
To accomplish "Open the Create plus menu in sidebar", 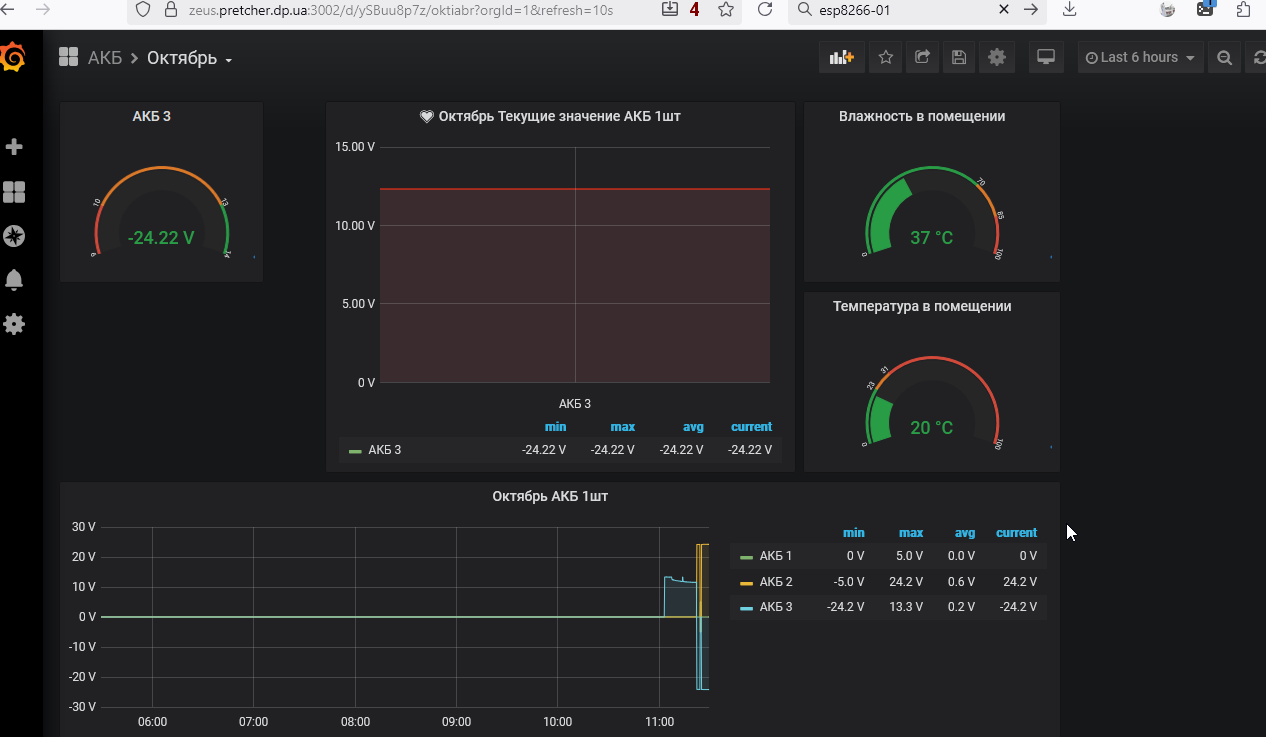I will [x=14, y=147].
